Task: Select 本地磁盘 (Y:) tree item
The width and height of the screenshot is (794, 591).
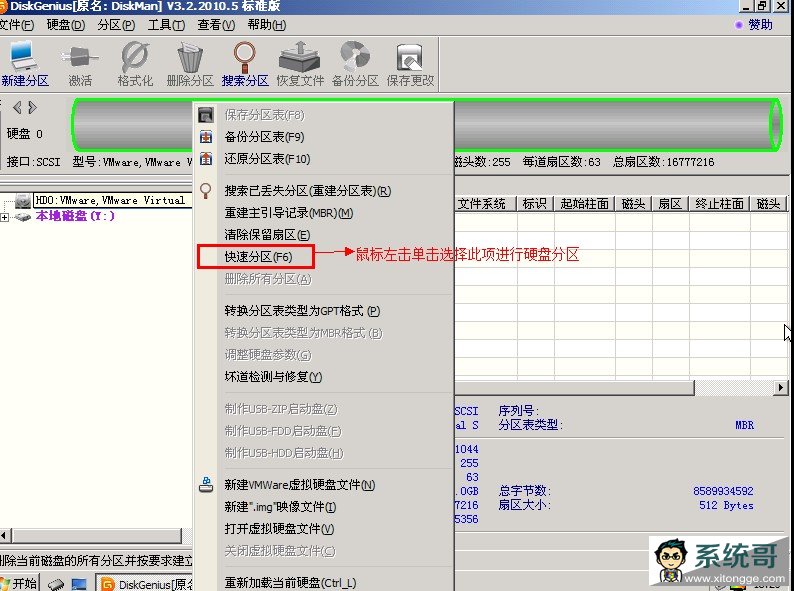Action: [x=75, y=216]
